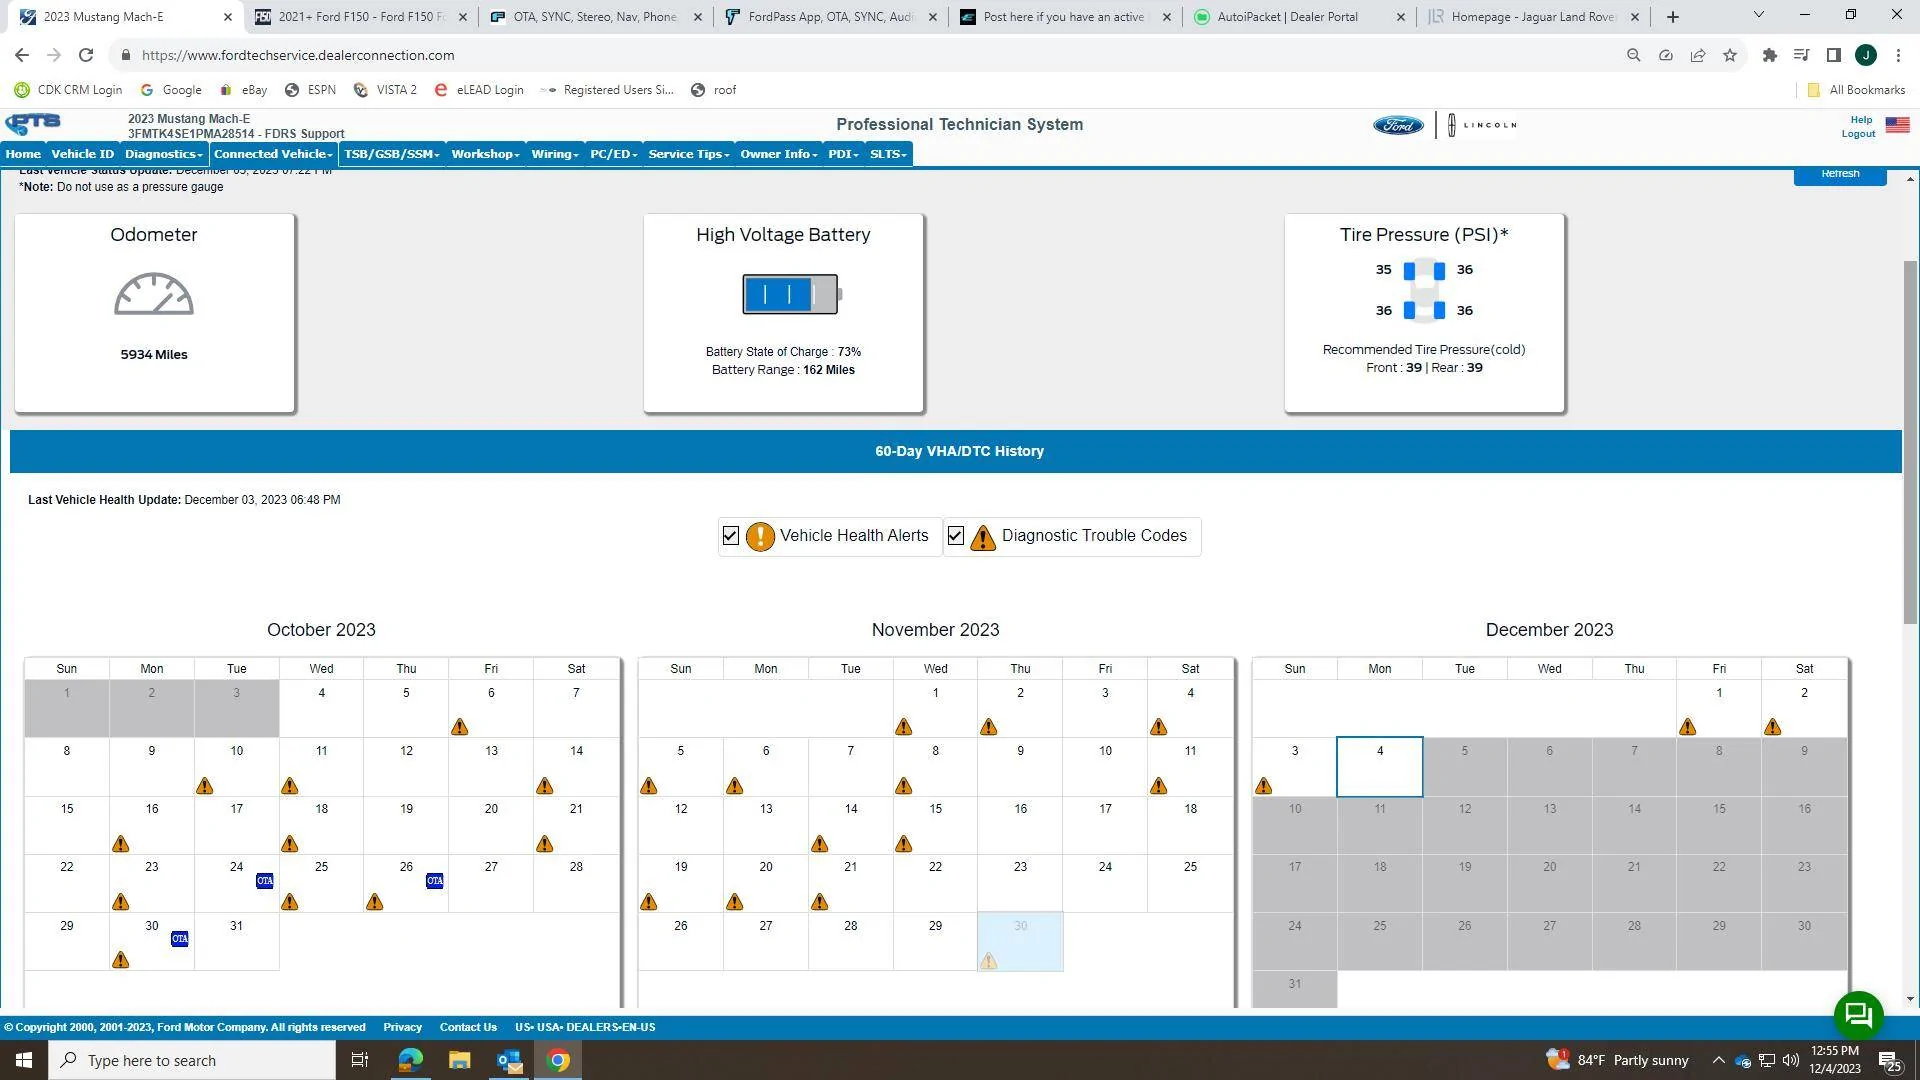
Task: Toggle the Diagnostic Trouble Codes checkbox
Action: point(955,536)
